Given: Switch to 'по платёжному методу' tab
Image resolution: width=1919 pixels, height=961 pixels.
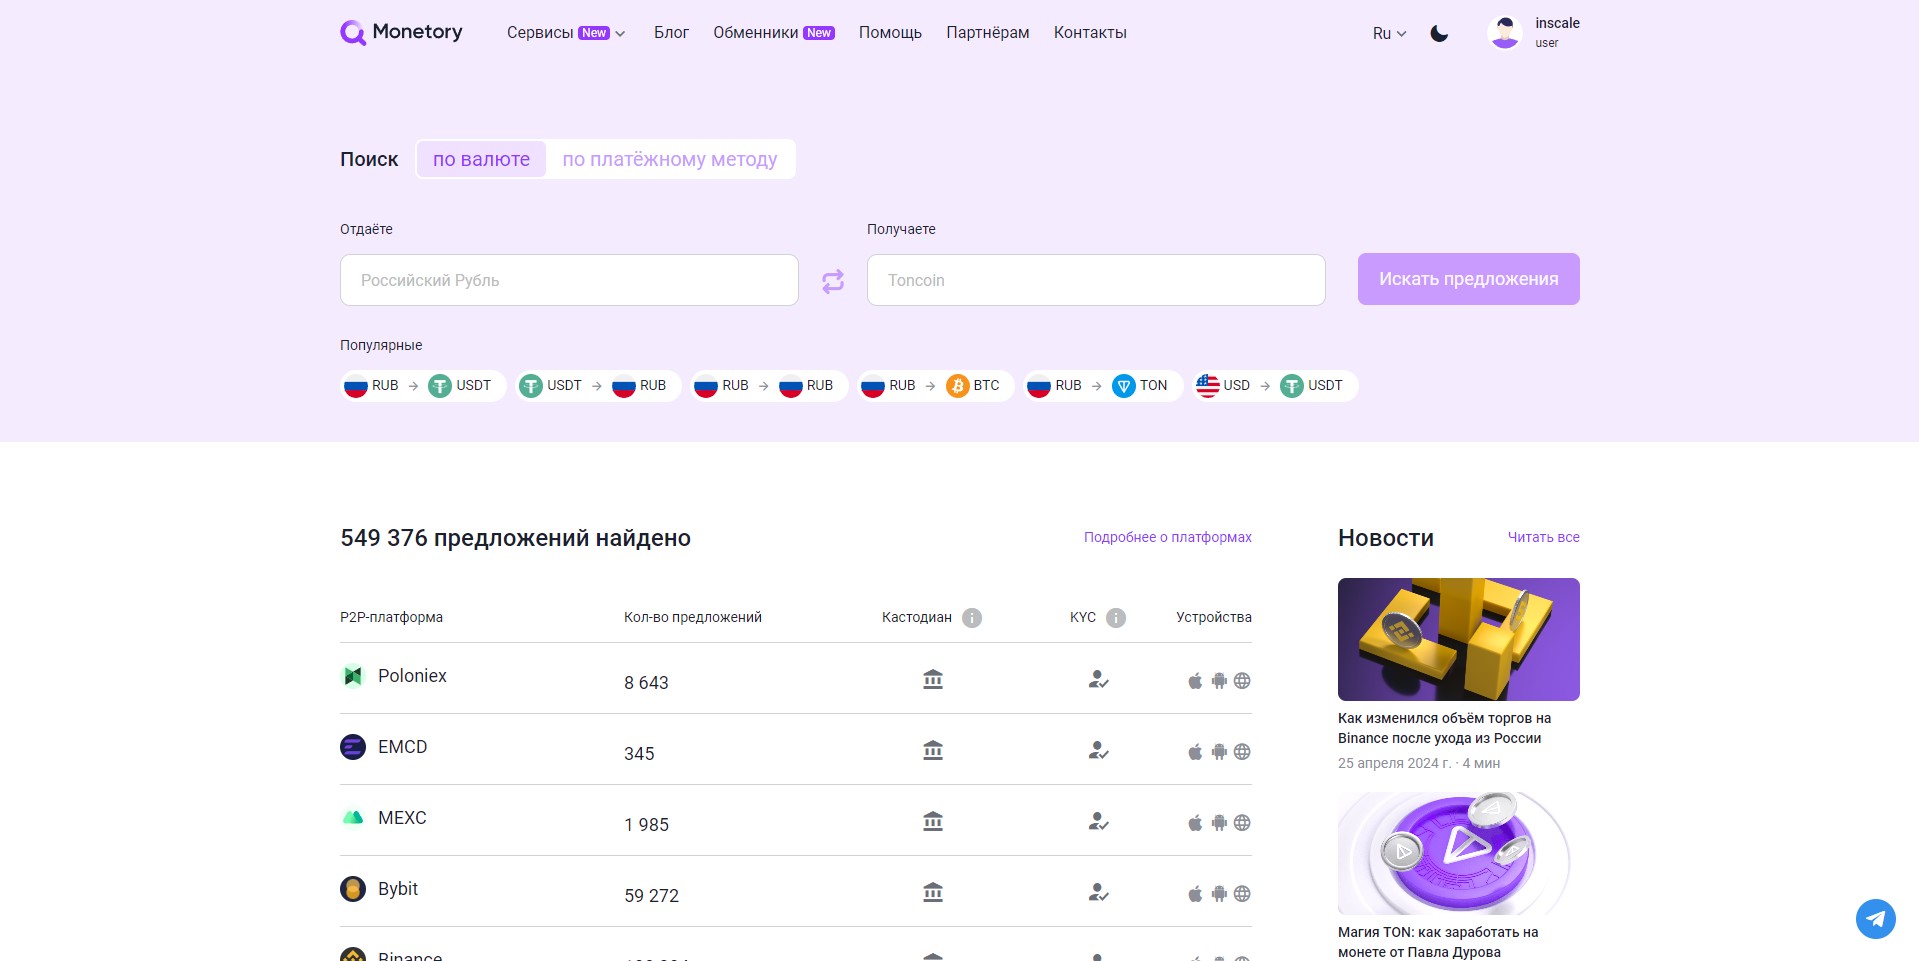Looking at the screenshot, I should pyautogui.click(x=670, y=159).
